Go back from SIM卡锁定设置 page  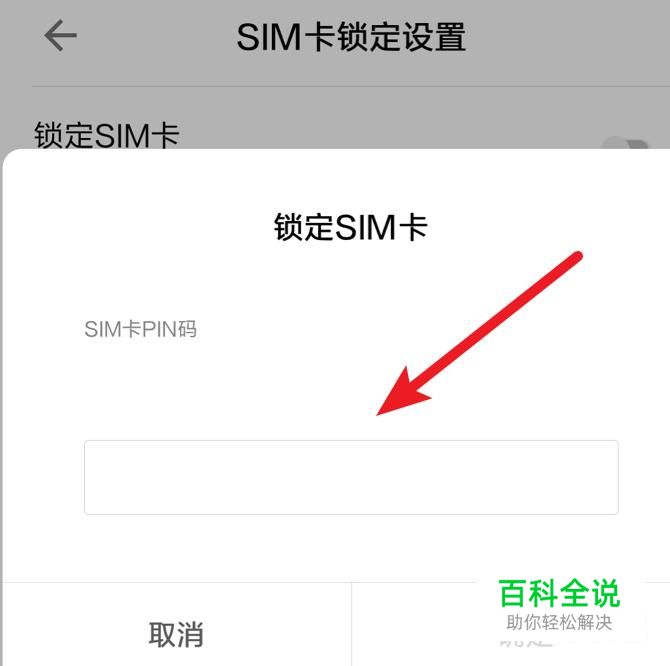[x=60, y=35]
